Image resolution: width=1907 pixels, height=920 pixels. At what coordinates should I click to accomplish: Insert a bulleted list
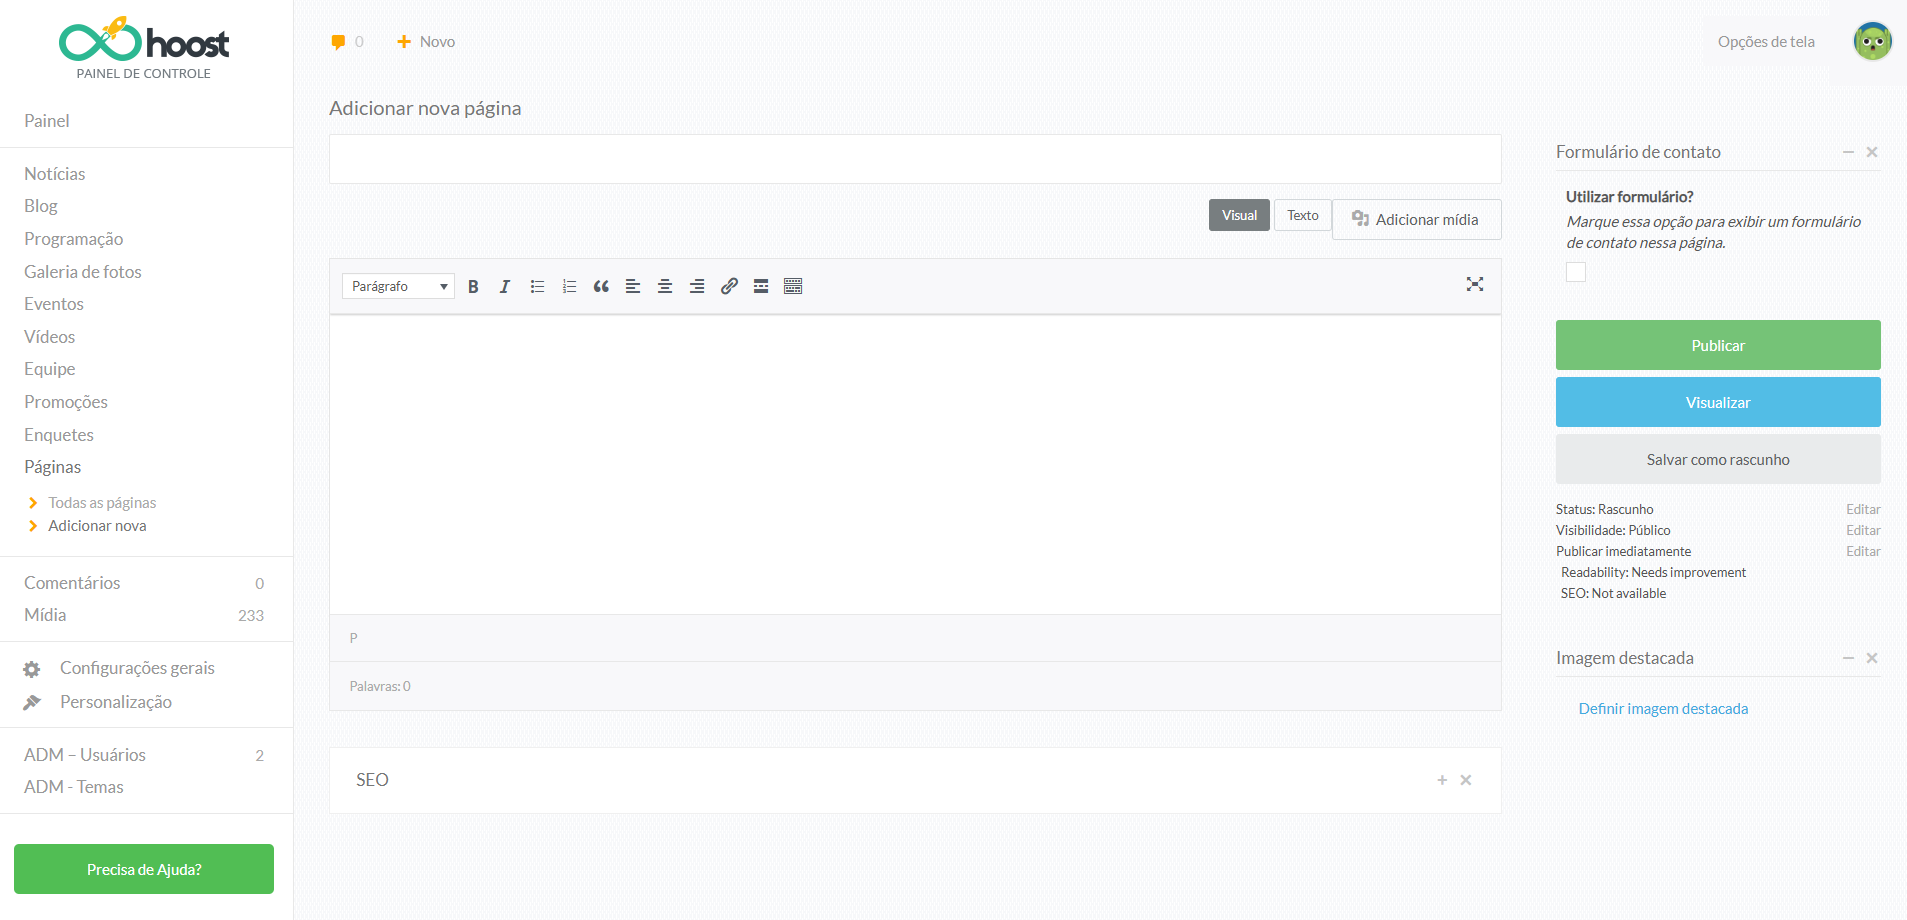pyautogui.click(x=537, y=287)
